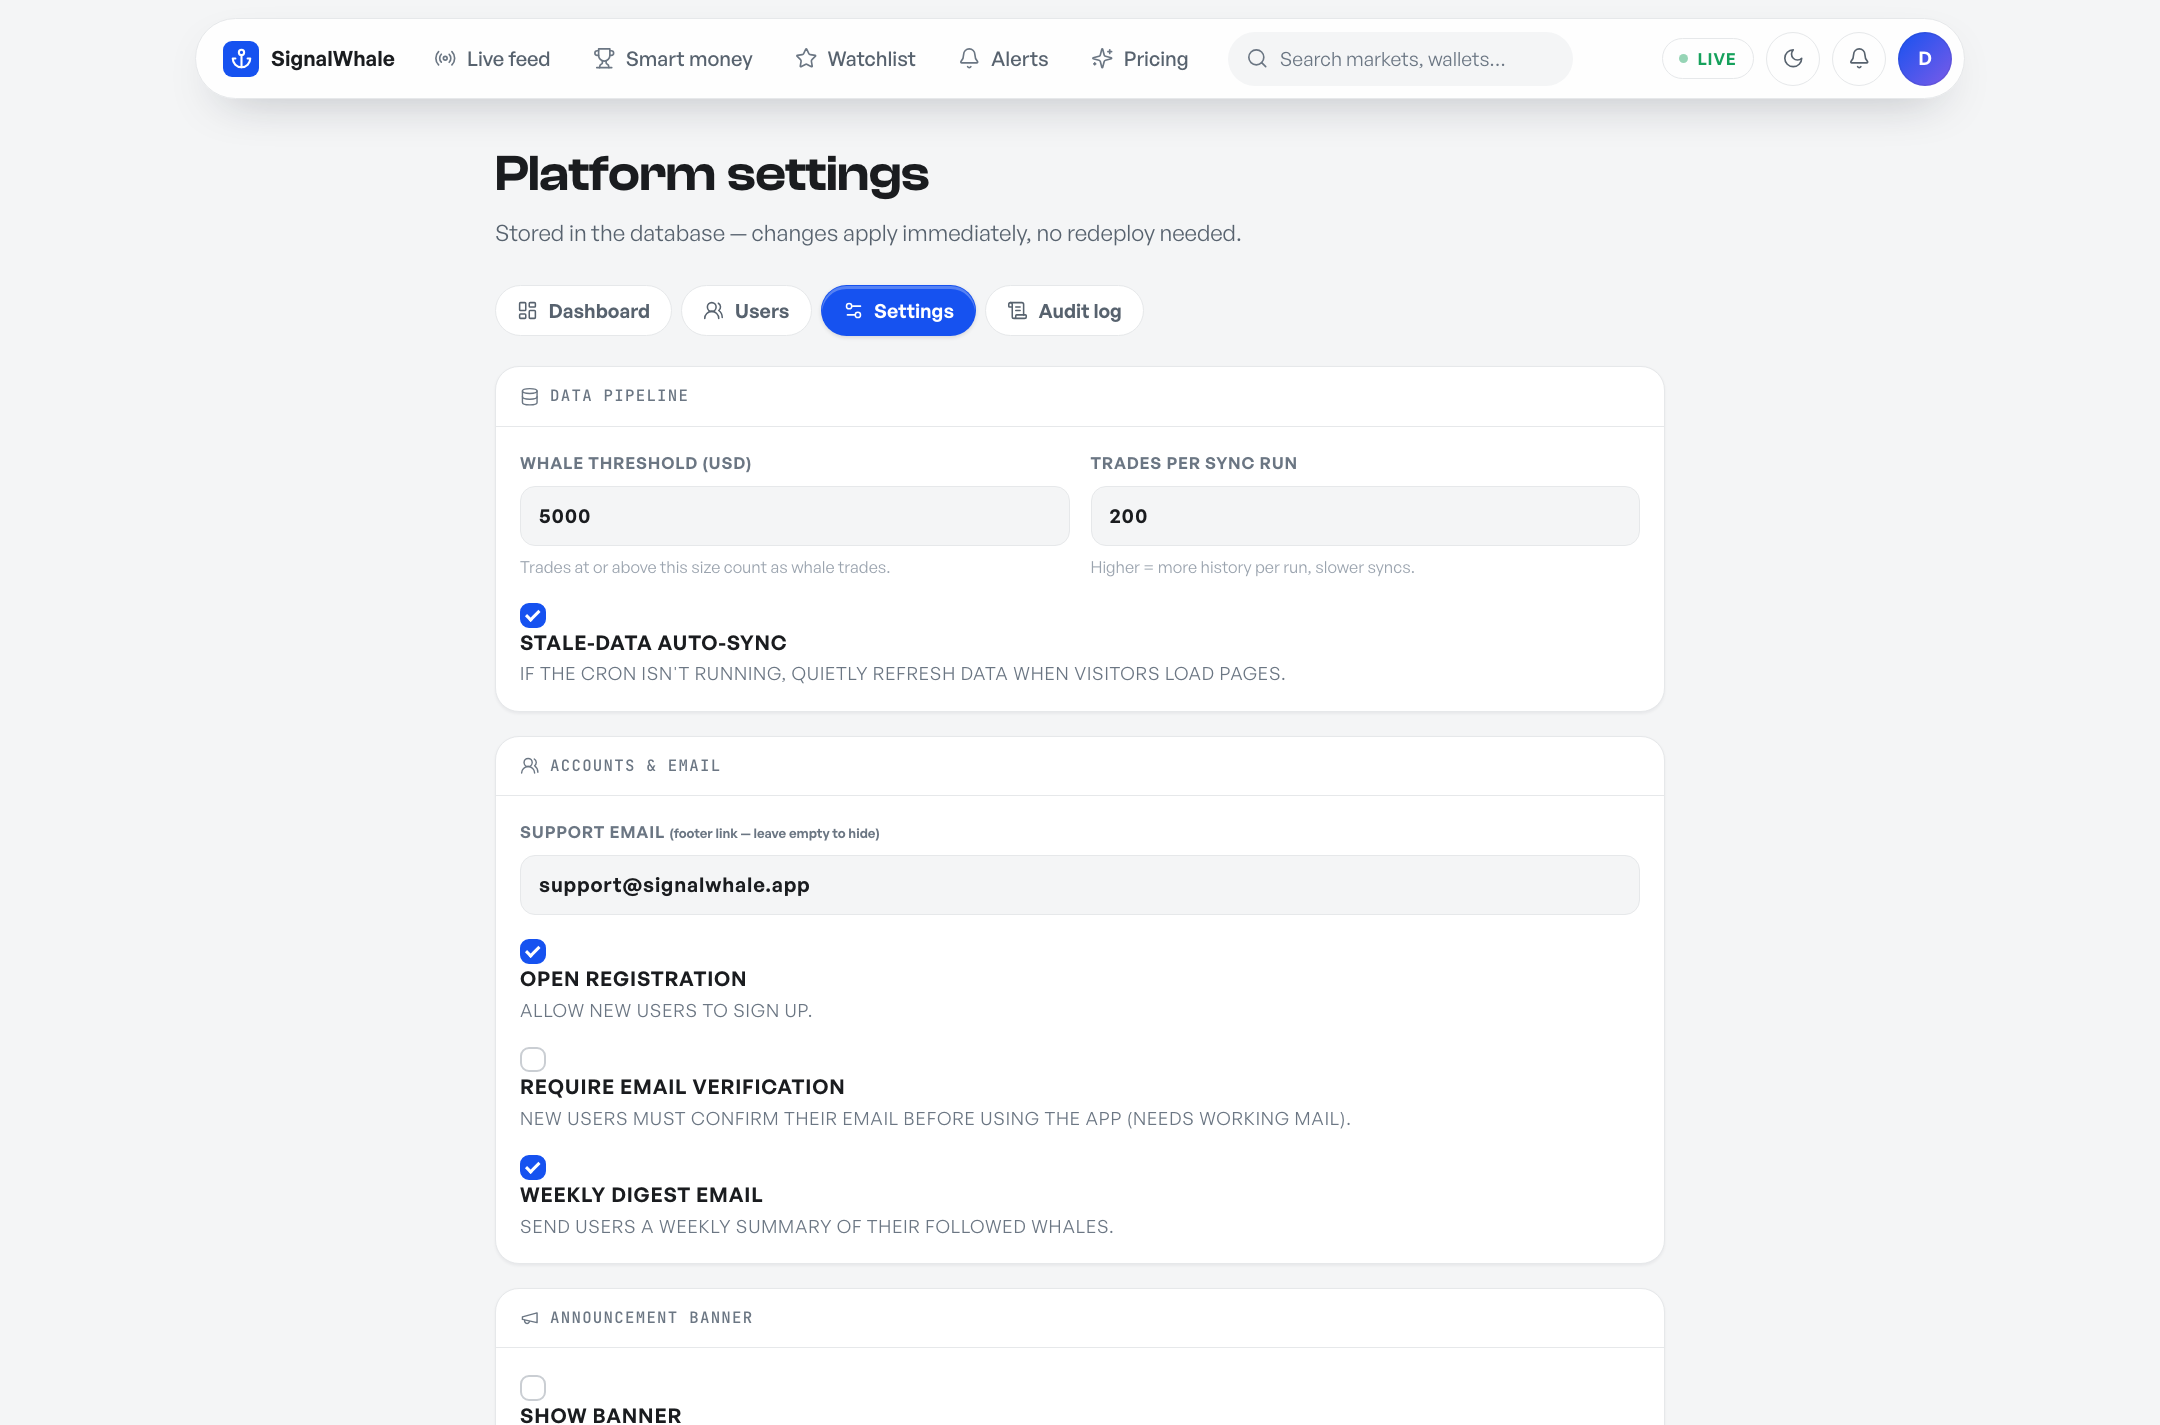The width and height of the screenshot is (2160, 1425).
Task: Focus the Trades per sync run field
Action: coord(1365,516)
